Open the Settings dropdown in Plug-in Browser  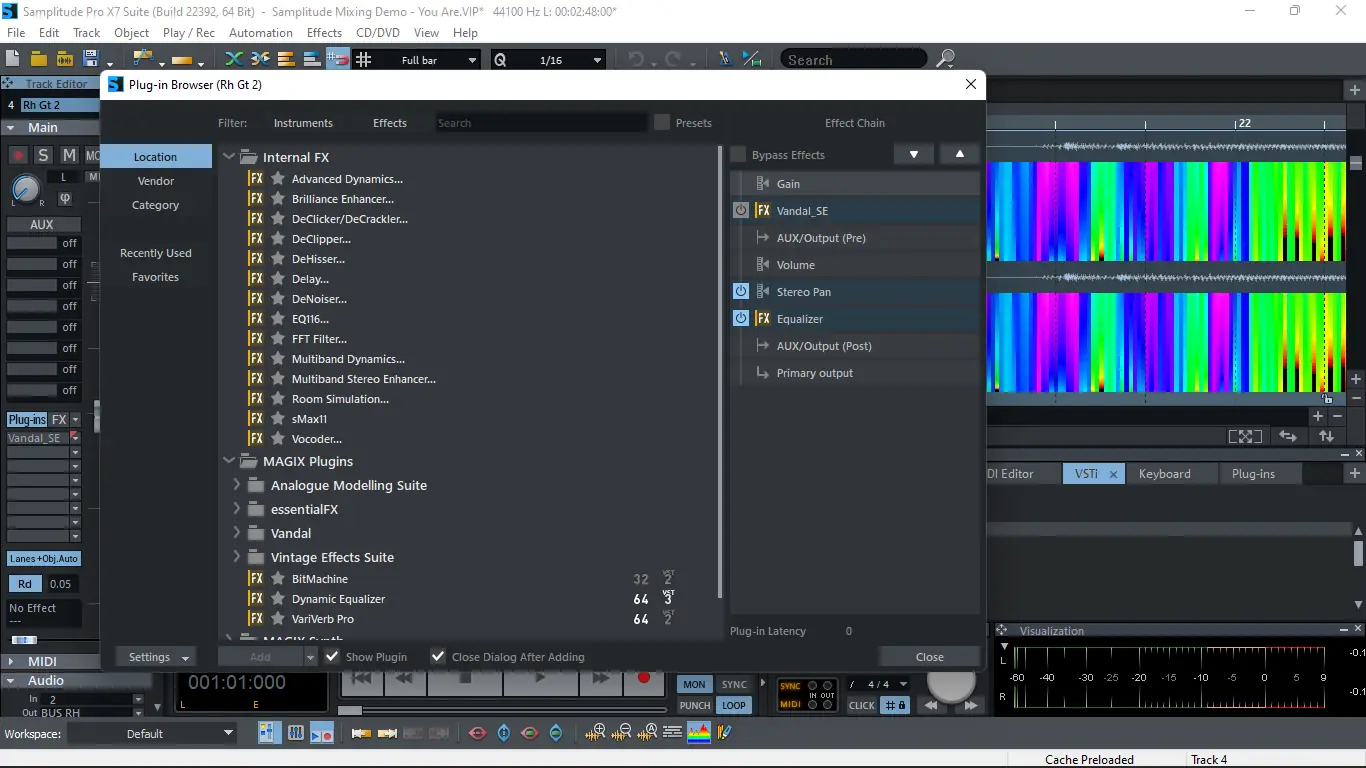coord(158,657)
